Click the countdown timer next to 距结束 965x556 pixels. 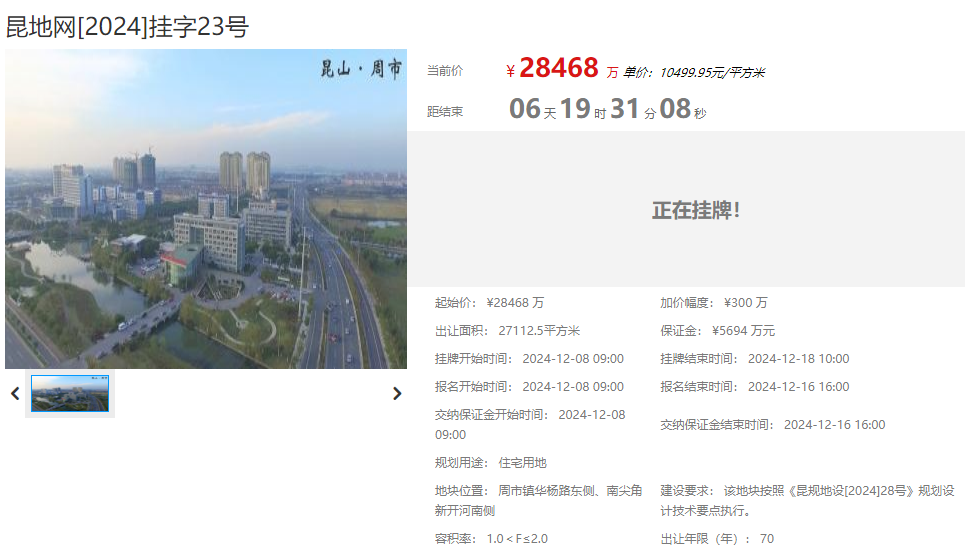pos(608,109)
